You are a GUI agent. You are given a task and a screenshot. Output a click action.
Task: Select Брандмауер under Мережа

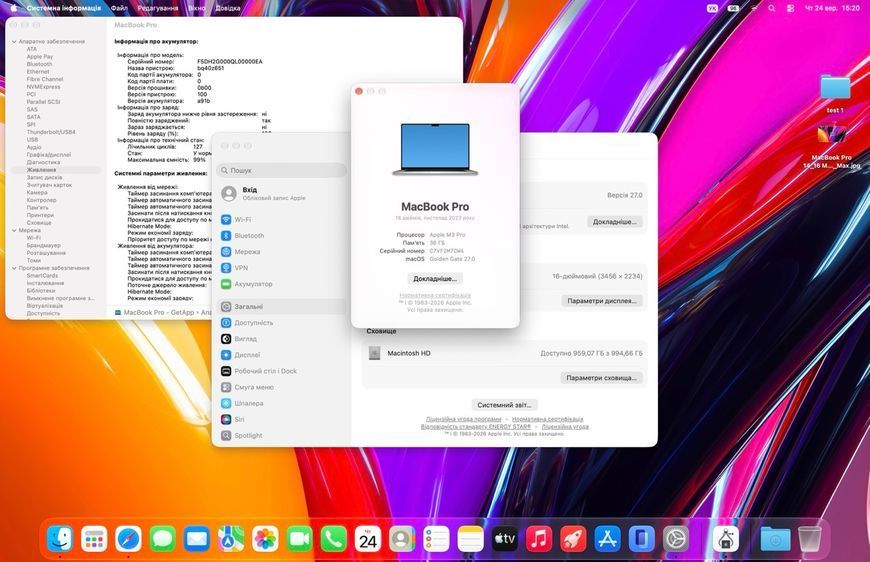[43, 245]
